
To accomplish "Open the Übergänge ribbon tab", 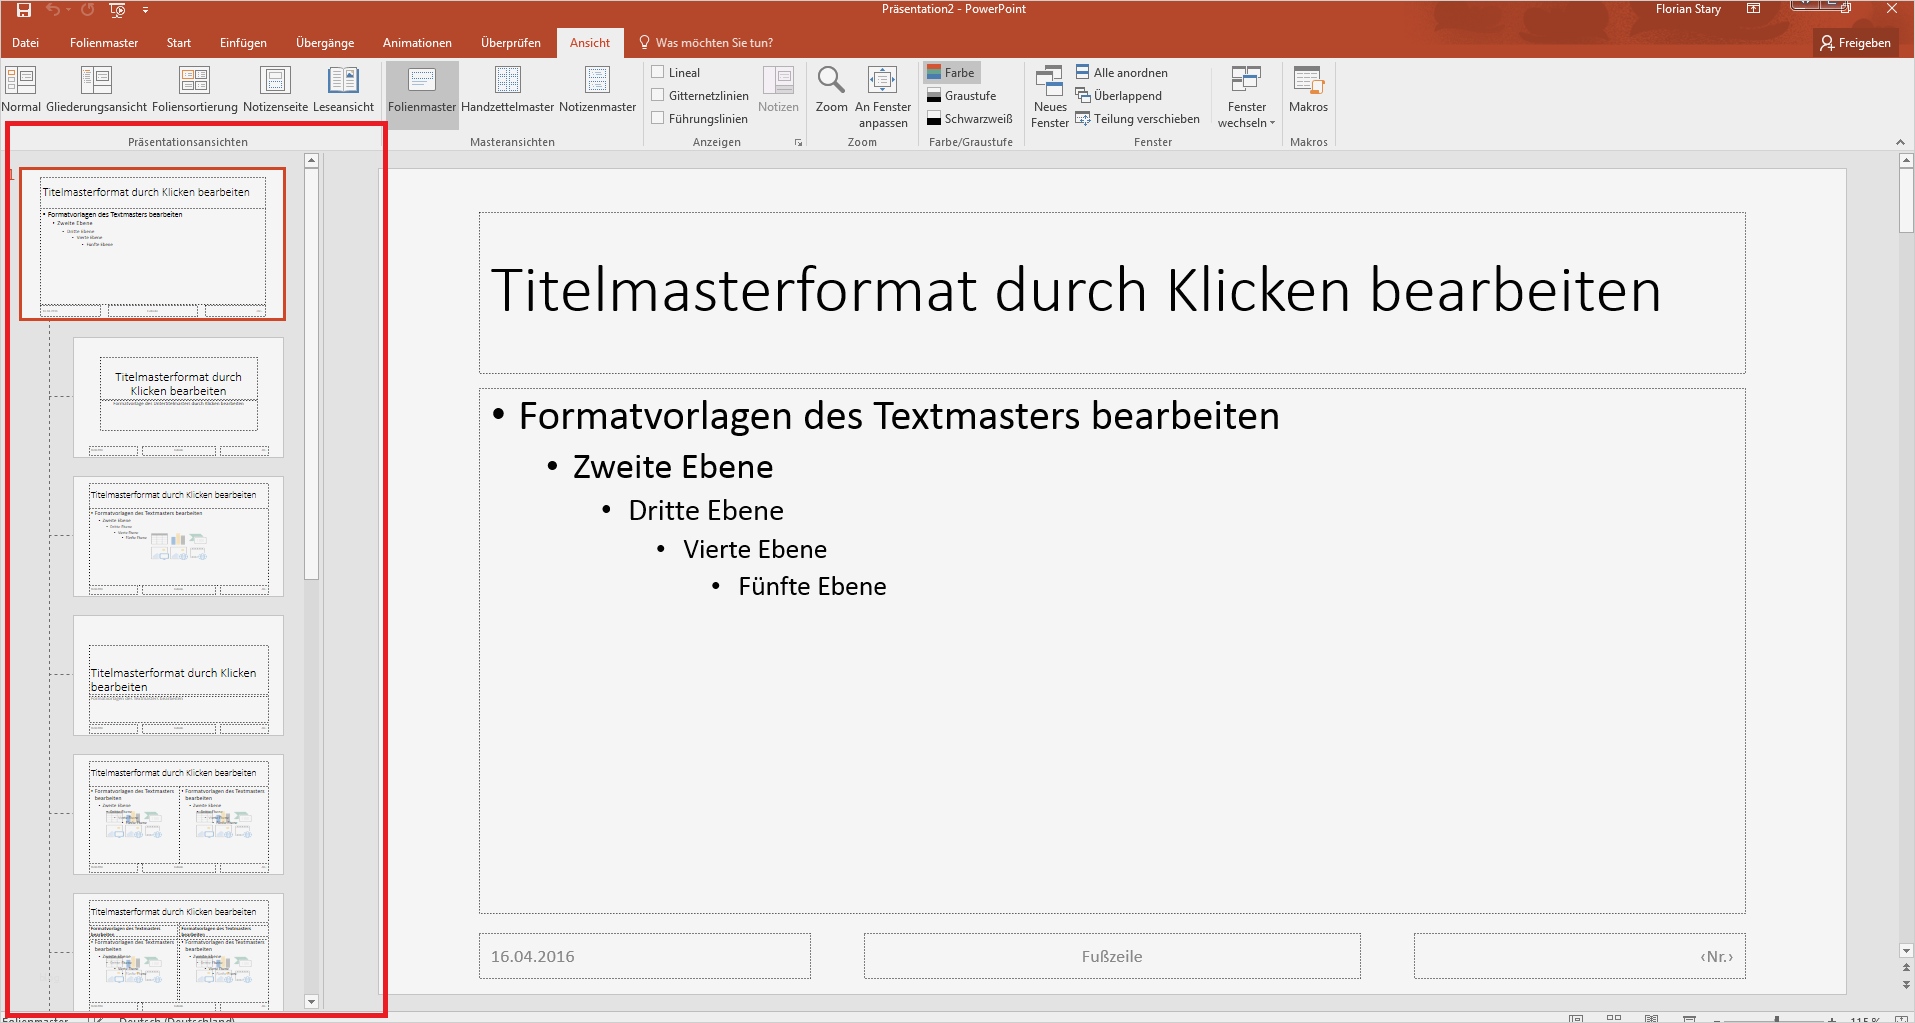I will pos(325,43).
